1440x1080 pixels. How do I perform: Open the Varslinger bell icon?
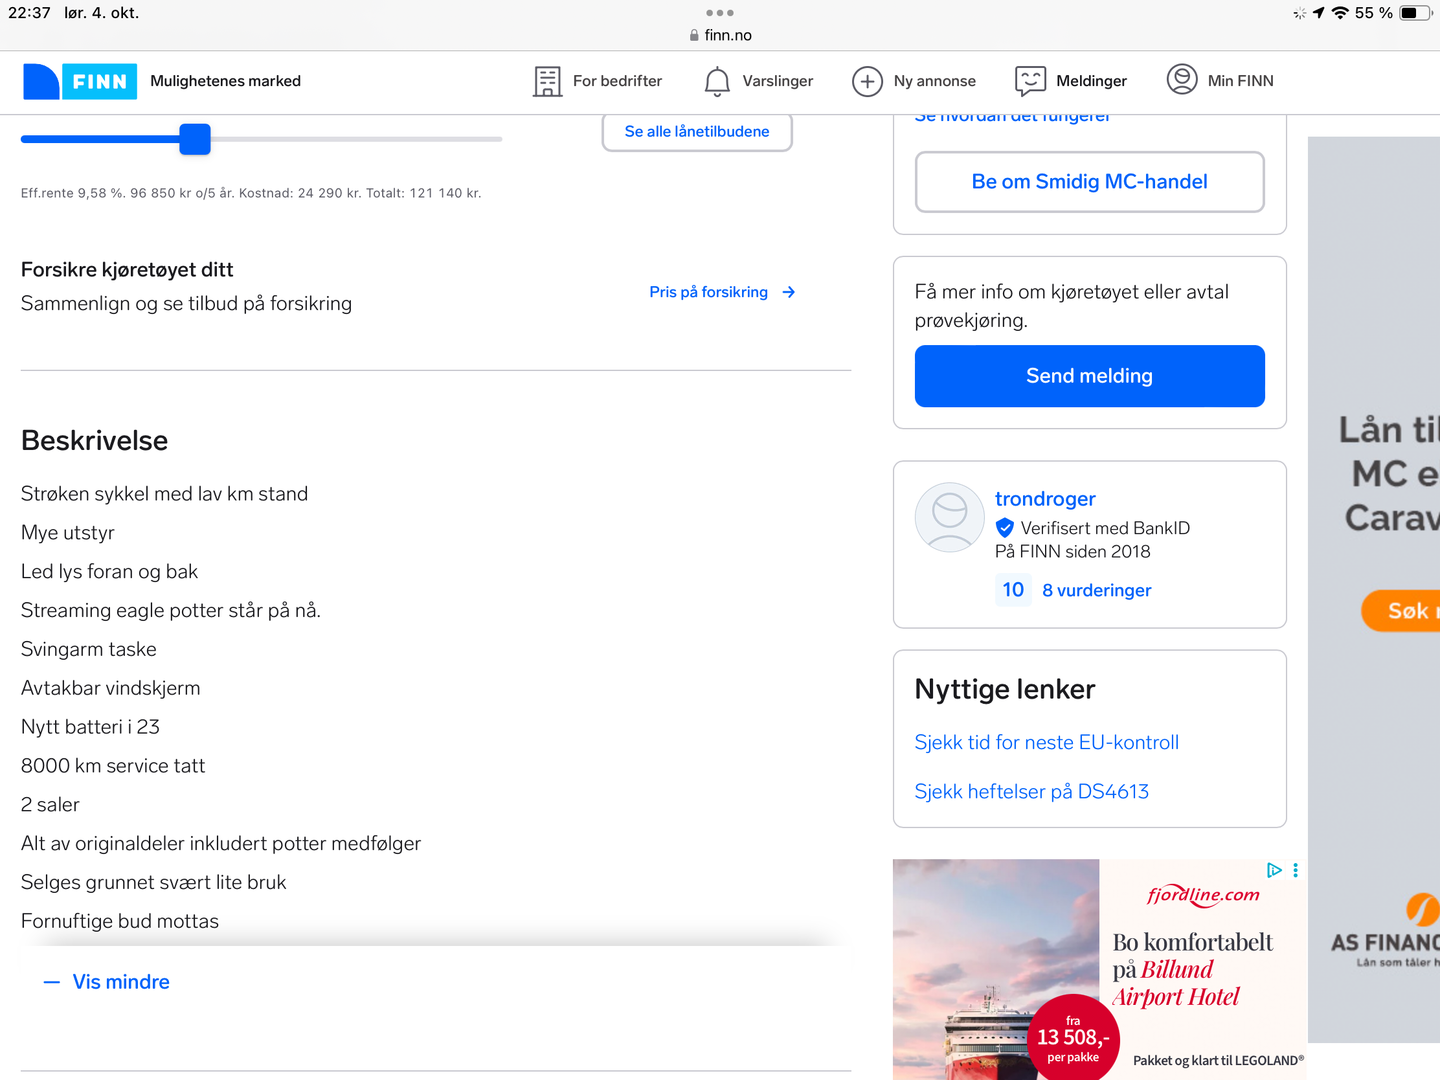[717, 81]
